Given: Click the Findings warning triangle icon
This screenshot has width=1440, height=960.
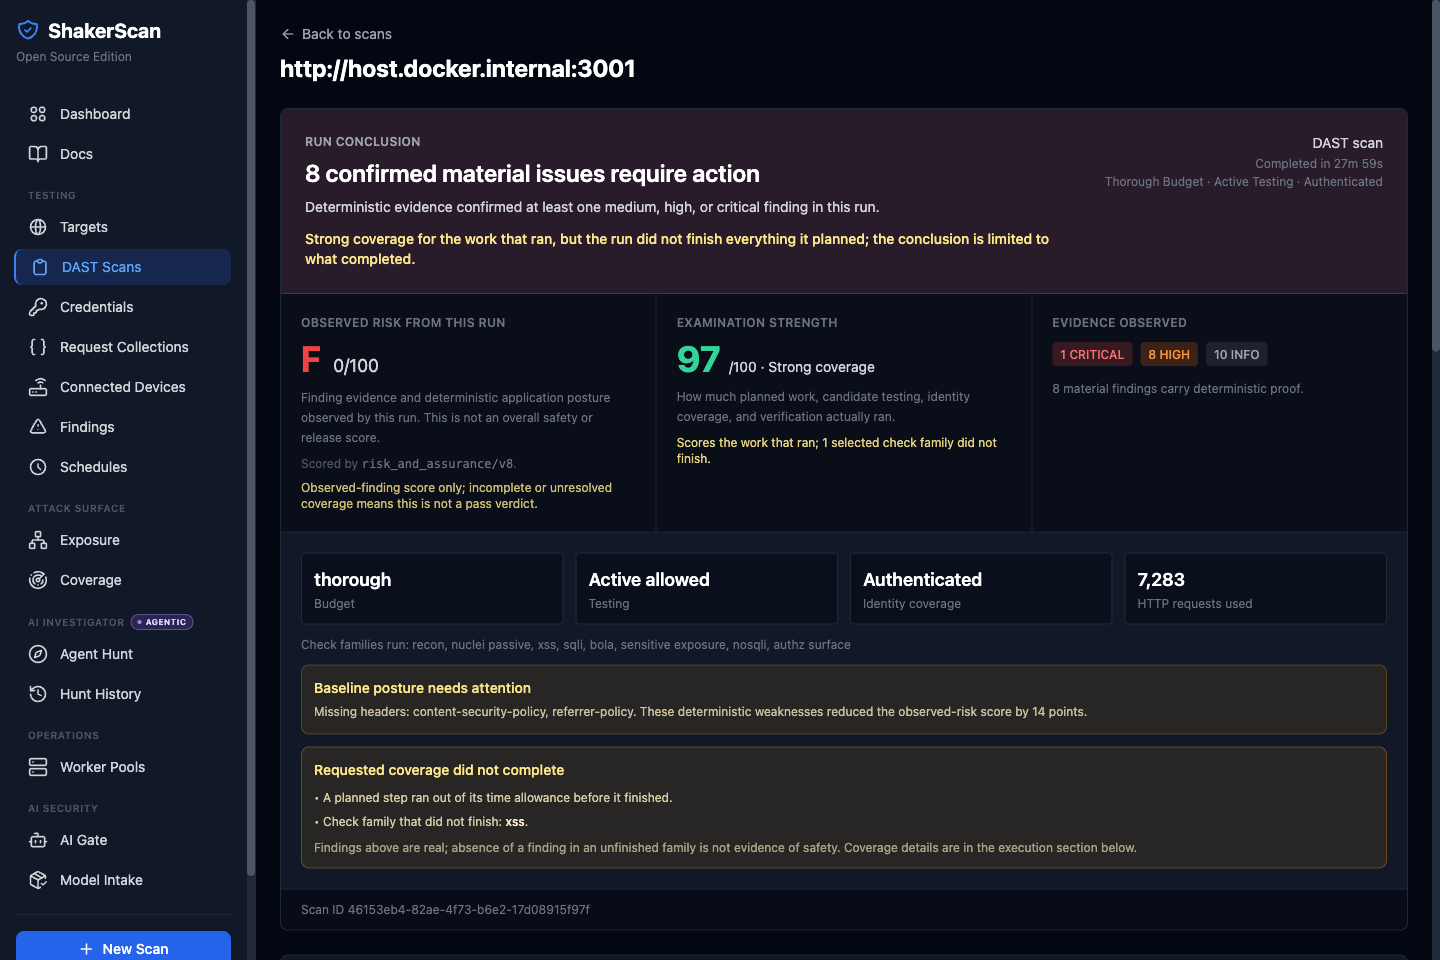Looking at the screenshot, I should click(x=38, y=427).
